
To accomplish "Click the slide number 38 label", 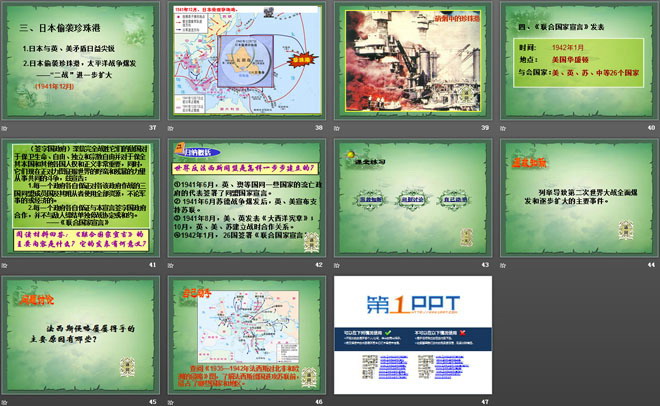I will (319, 127).
